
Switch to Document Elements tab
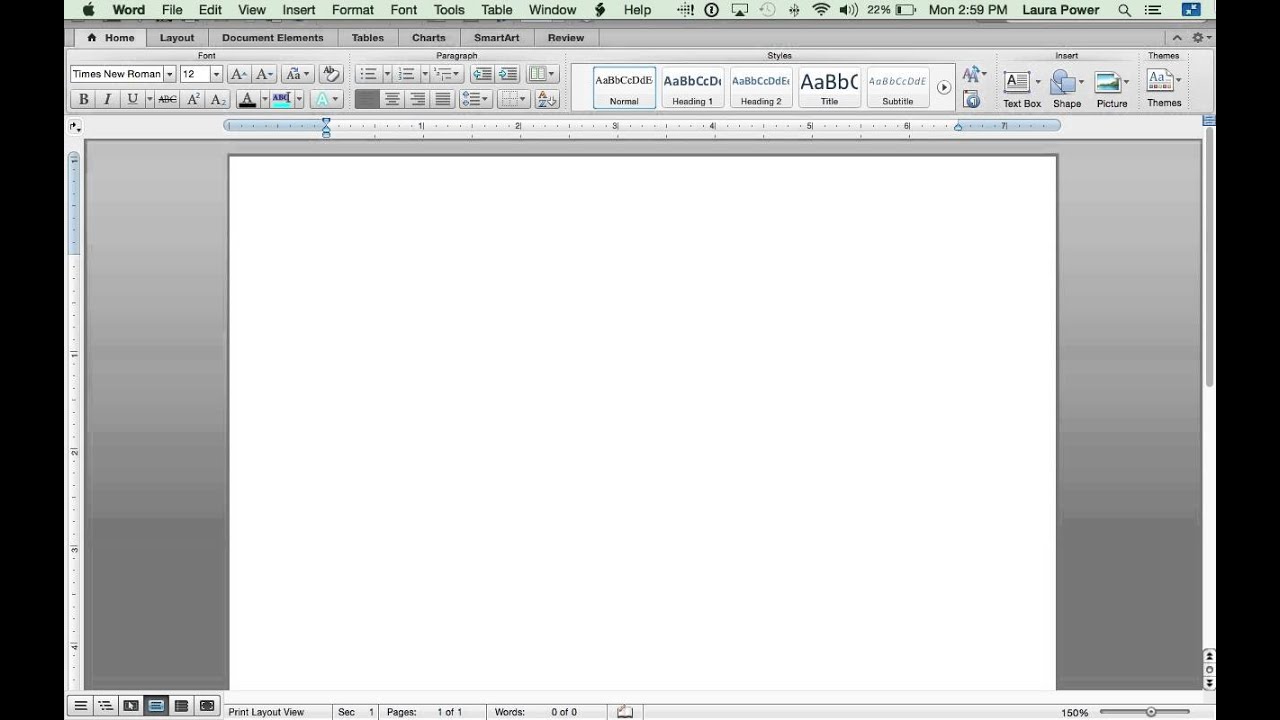click(x=272, y=38)
